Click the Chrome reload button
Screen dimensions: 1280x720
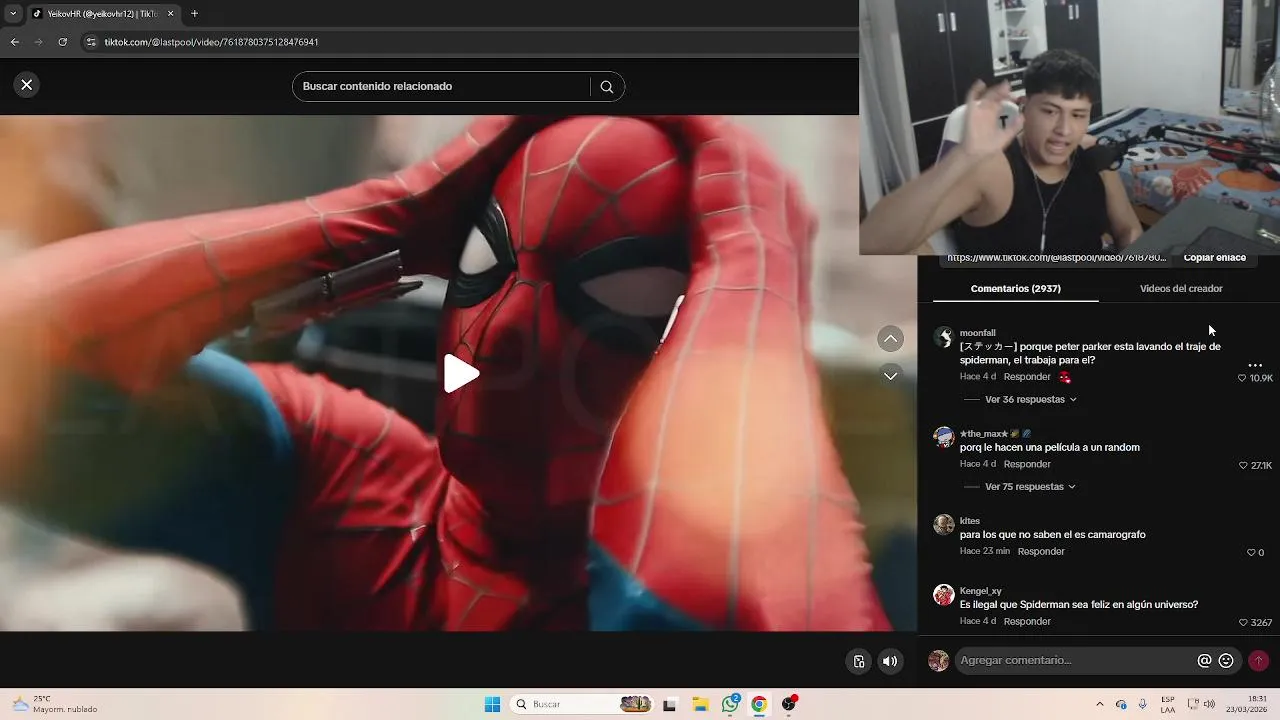click(x=62, y=42)
